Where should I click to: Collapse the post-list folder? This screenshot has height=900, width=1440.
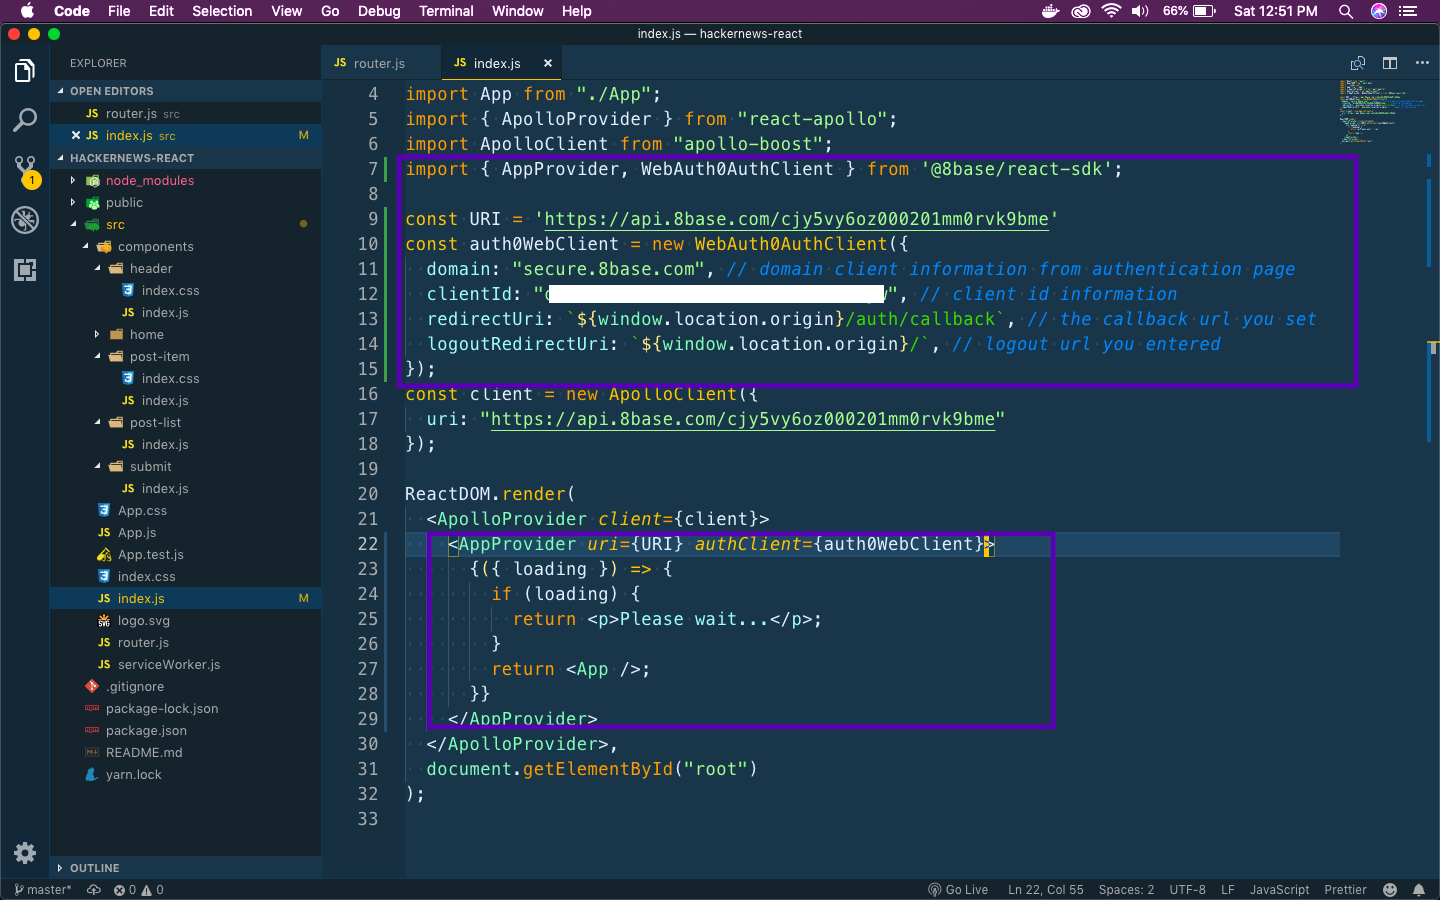pos(185,422)
